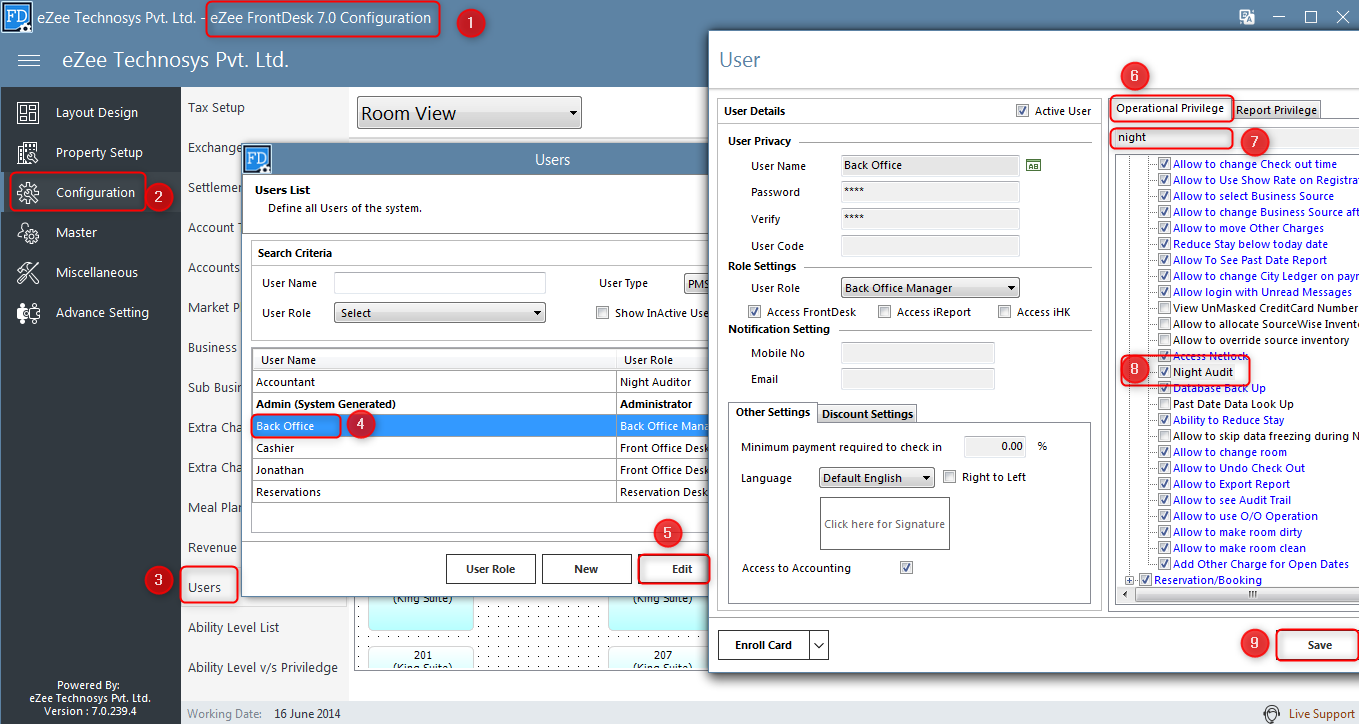Click the FD application logo in title bar

click(17, 17)
